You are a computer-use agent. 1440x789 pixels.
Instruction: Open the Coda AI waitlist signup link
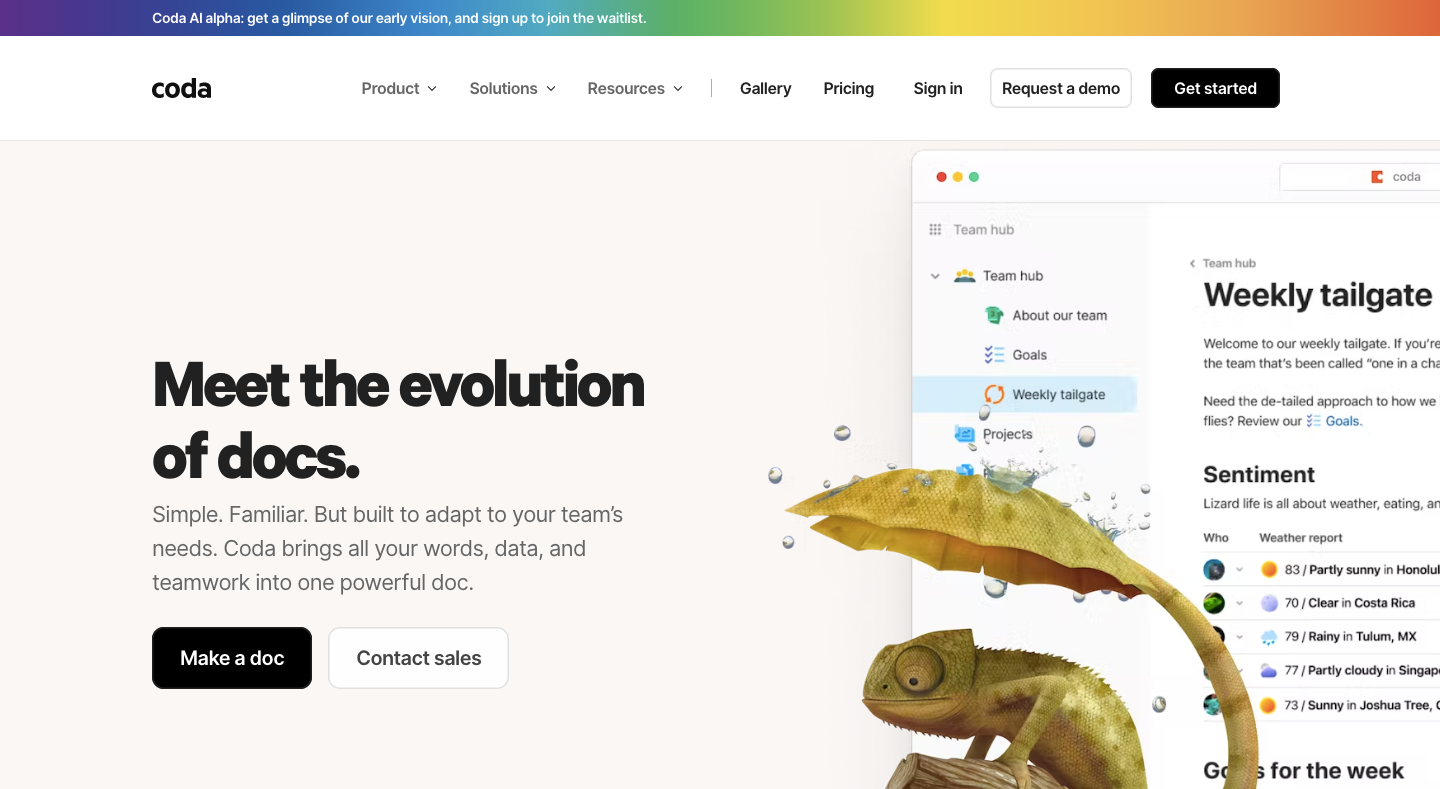[400, 18]
